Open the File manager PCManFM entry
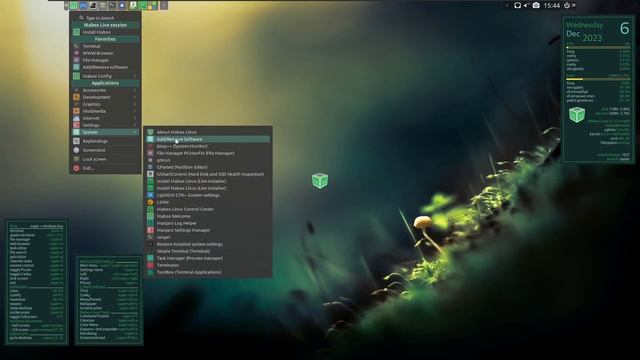Image resolution: width=640 pixels, height=360 pixels. coord(208,153)
